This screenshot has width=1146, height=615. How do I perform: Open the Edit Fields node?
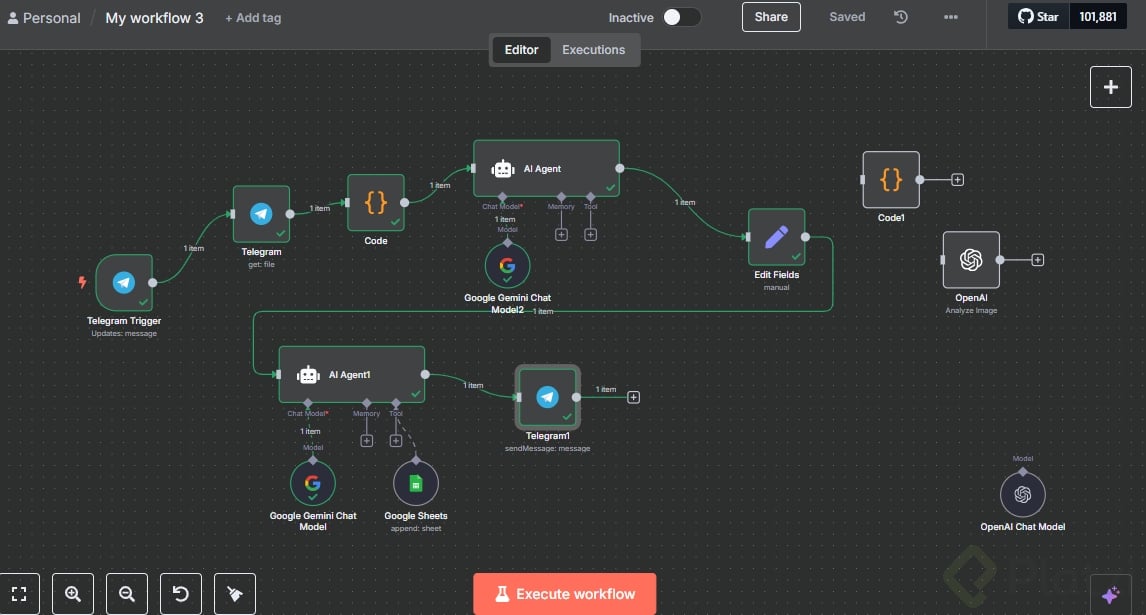click(776, 237)
